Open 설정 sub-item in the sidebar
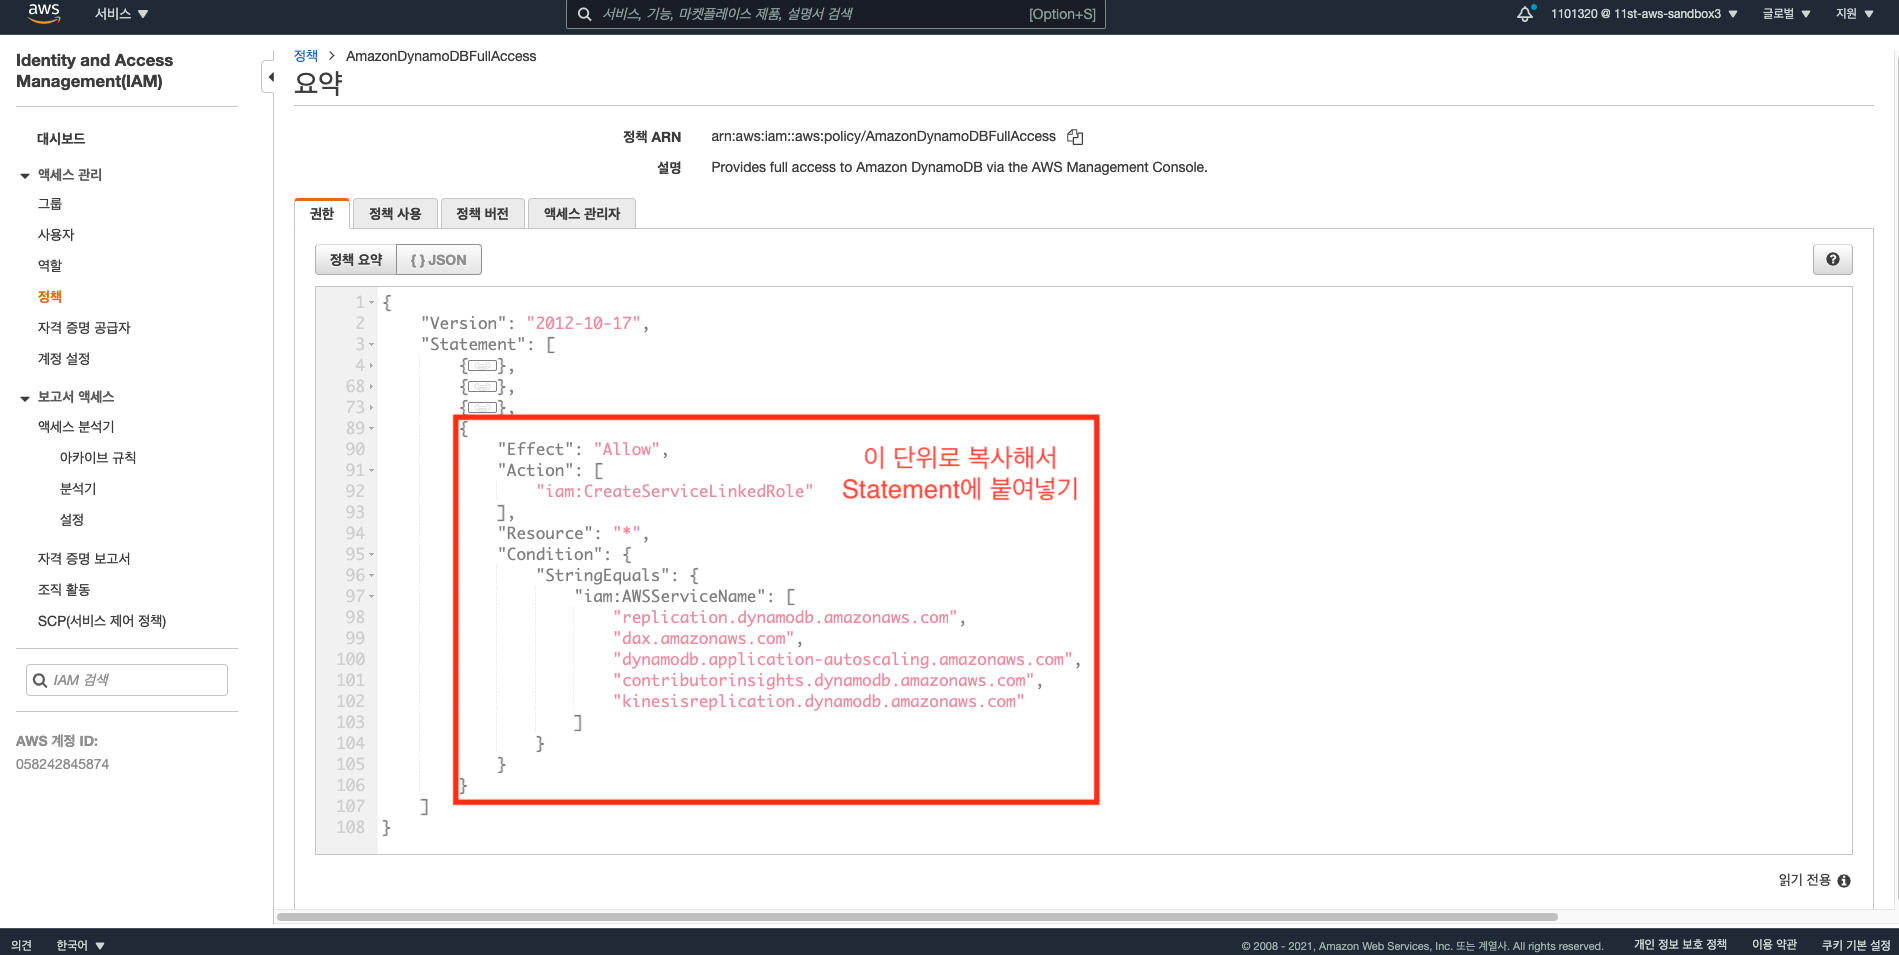The height and width of the screenshot is (955, 1899). tap(72, 520)
